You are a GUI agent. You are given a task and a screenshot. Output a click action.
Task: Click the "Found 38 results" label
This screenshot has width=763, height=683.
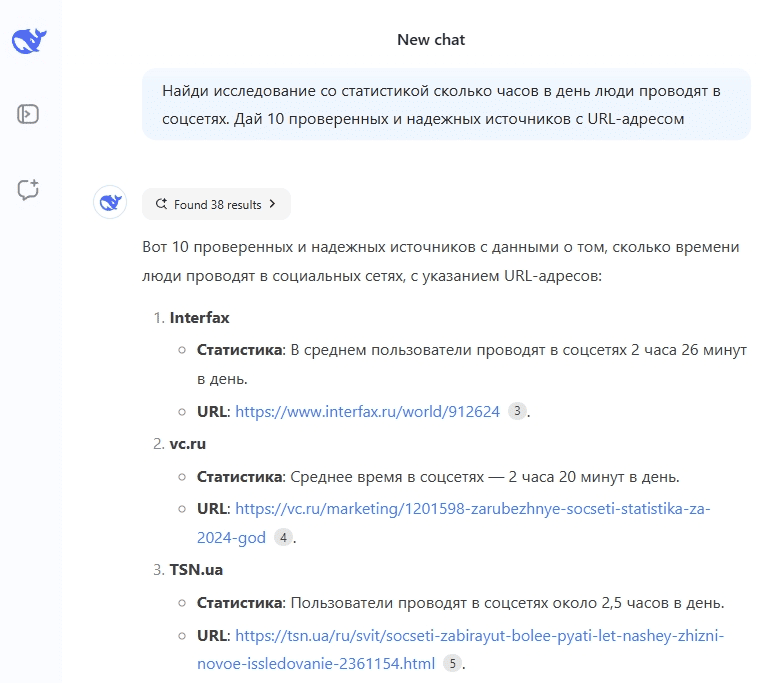tap(217, 204)
